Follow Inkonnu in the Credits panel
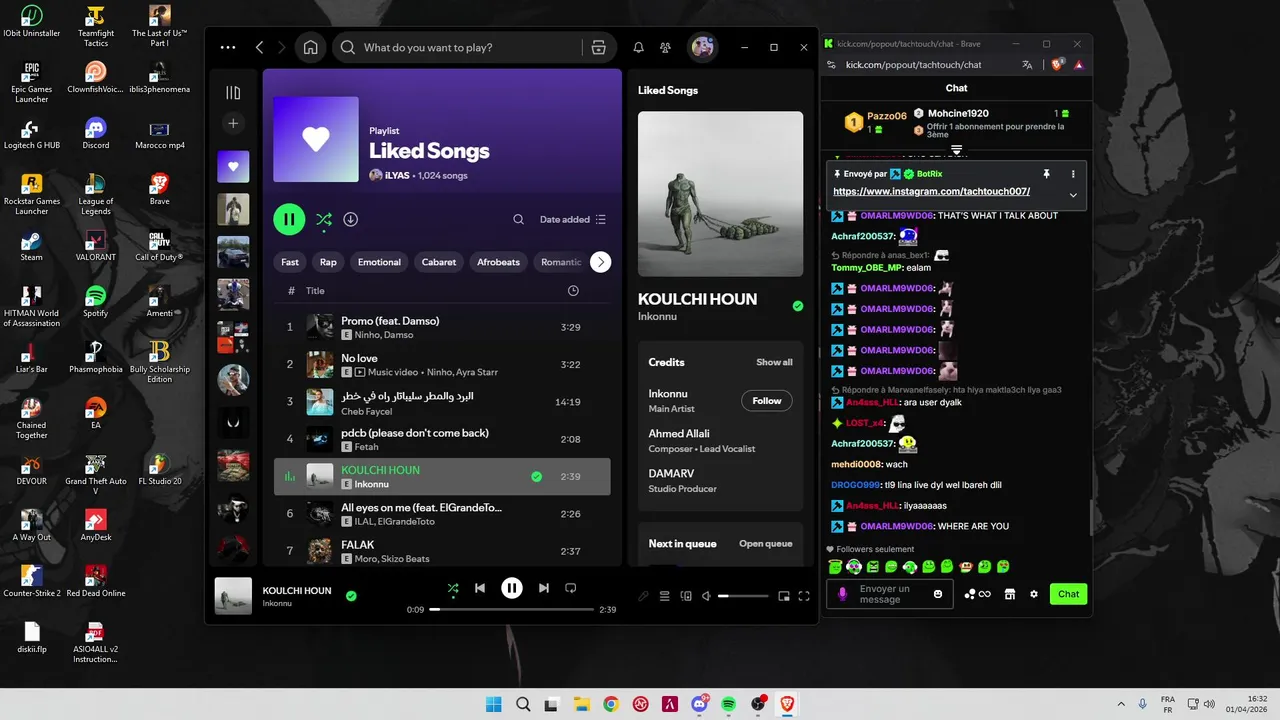 coord(767,401)
